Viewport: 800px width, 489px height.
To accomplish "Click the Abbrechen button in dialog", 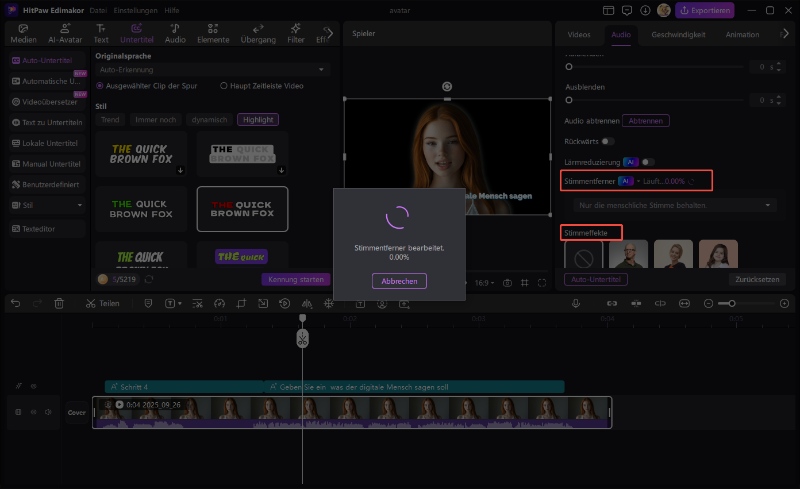I will [x=399, y=281].
